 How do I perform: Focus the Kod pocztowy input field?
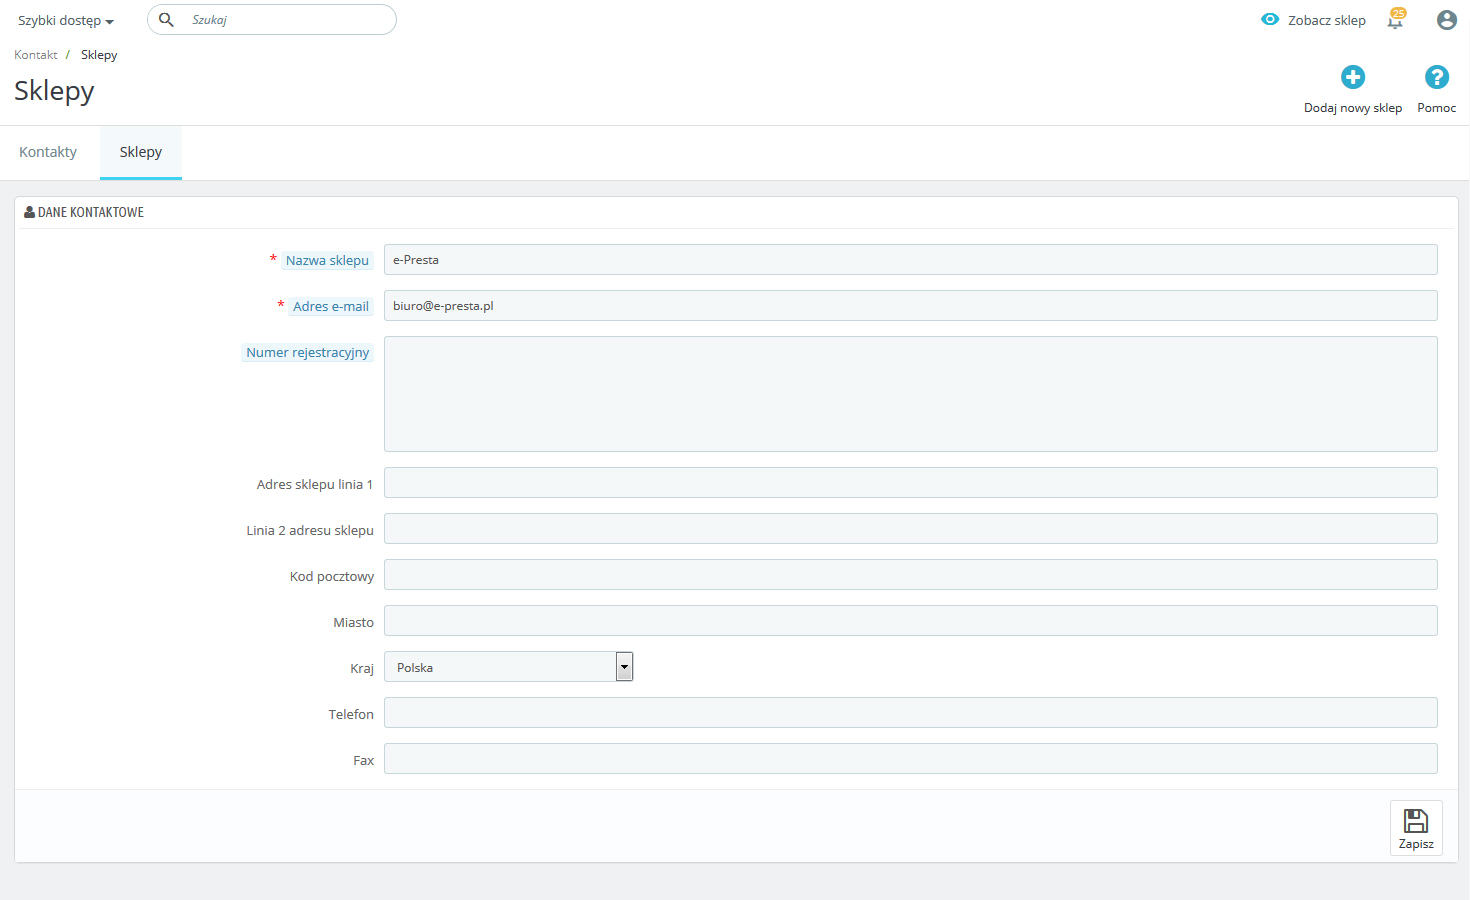coord(910,575)
